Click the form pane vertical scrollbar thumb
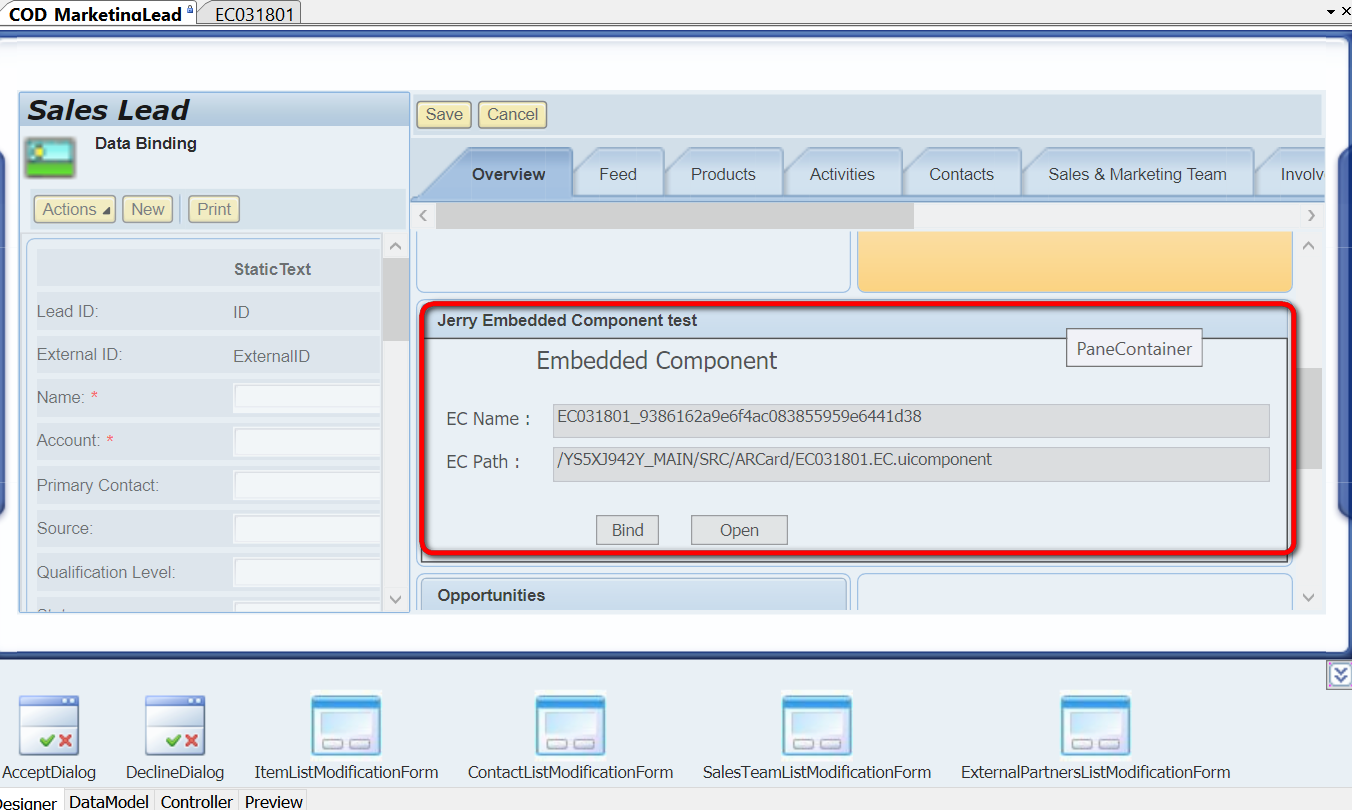1352x810 pixels. (395, 300)
